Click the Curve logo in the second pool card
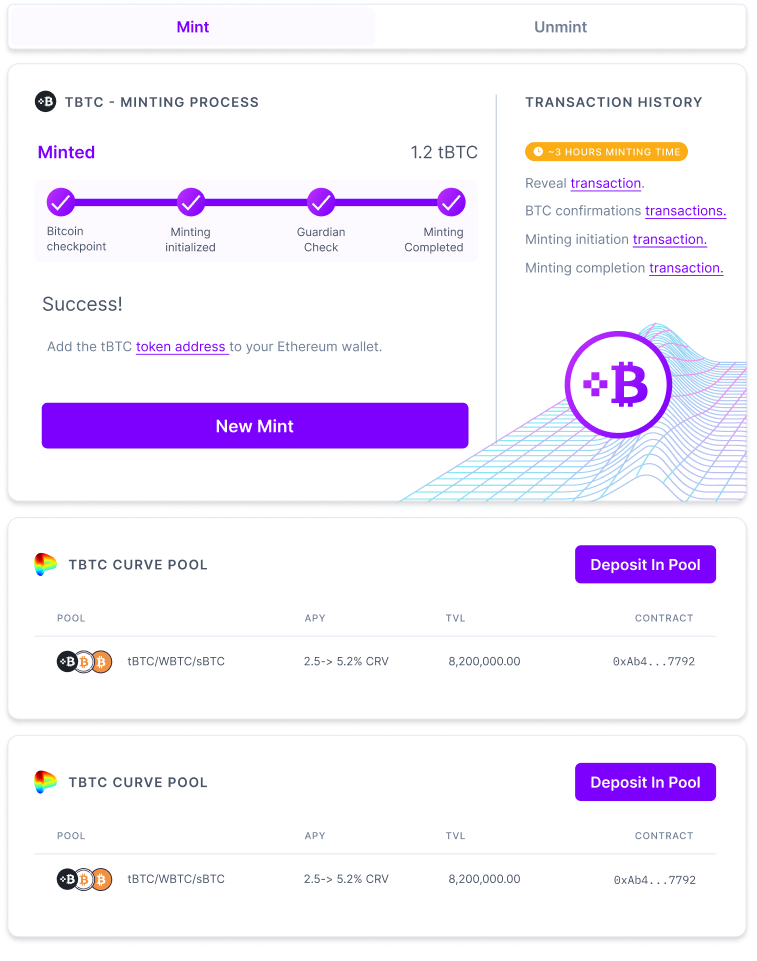This screenshot has height=961, width=757. click(x=43, y=782)
